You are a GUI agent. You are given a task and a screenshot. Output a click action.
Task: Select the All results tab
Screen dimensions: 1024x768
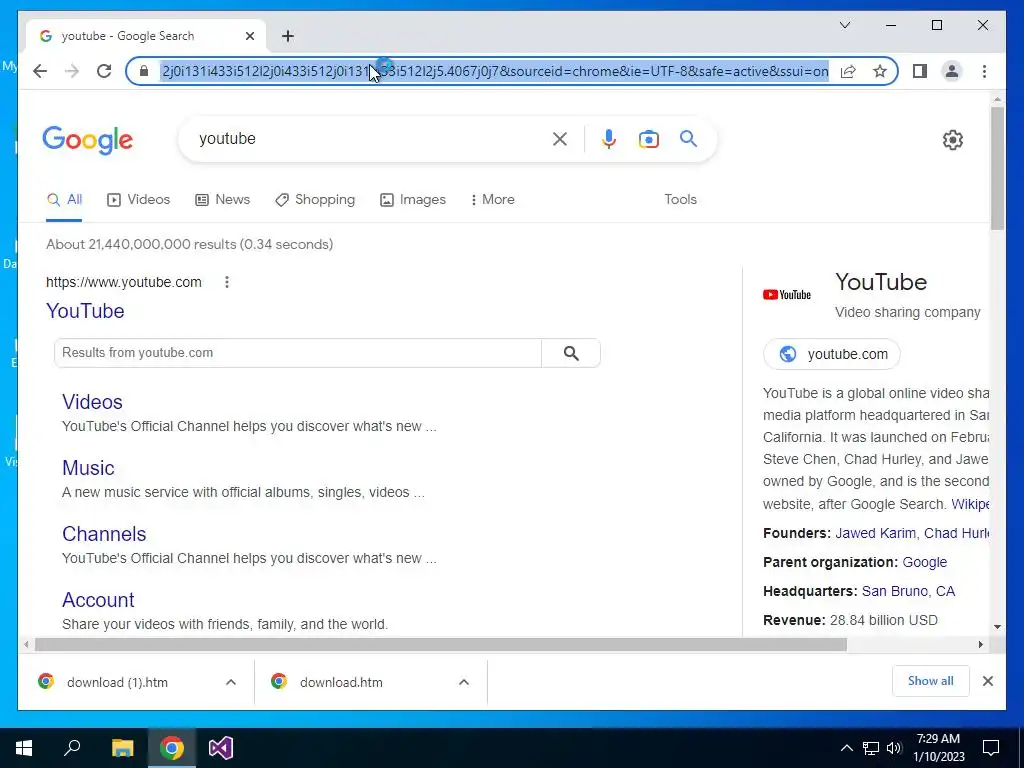[x=64, y=200]
